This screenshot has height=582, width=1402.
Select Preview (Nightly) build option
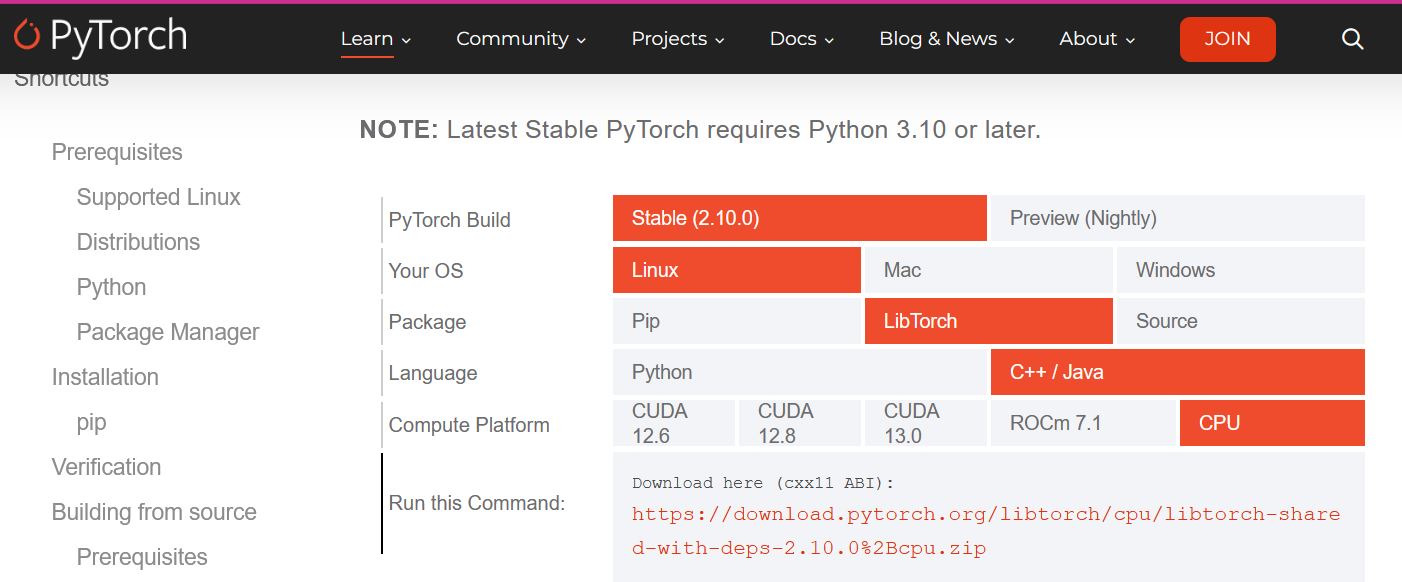coord(1176,218)
